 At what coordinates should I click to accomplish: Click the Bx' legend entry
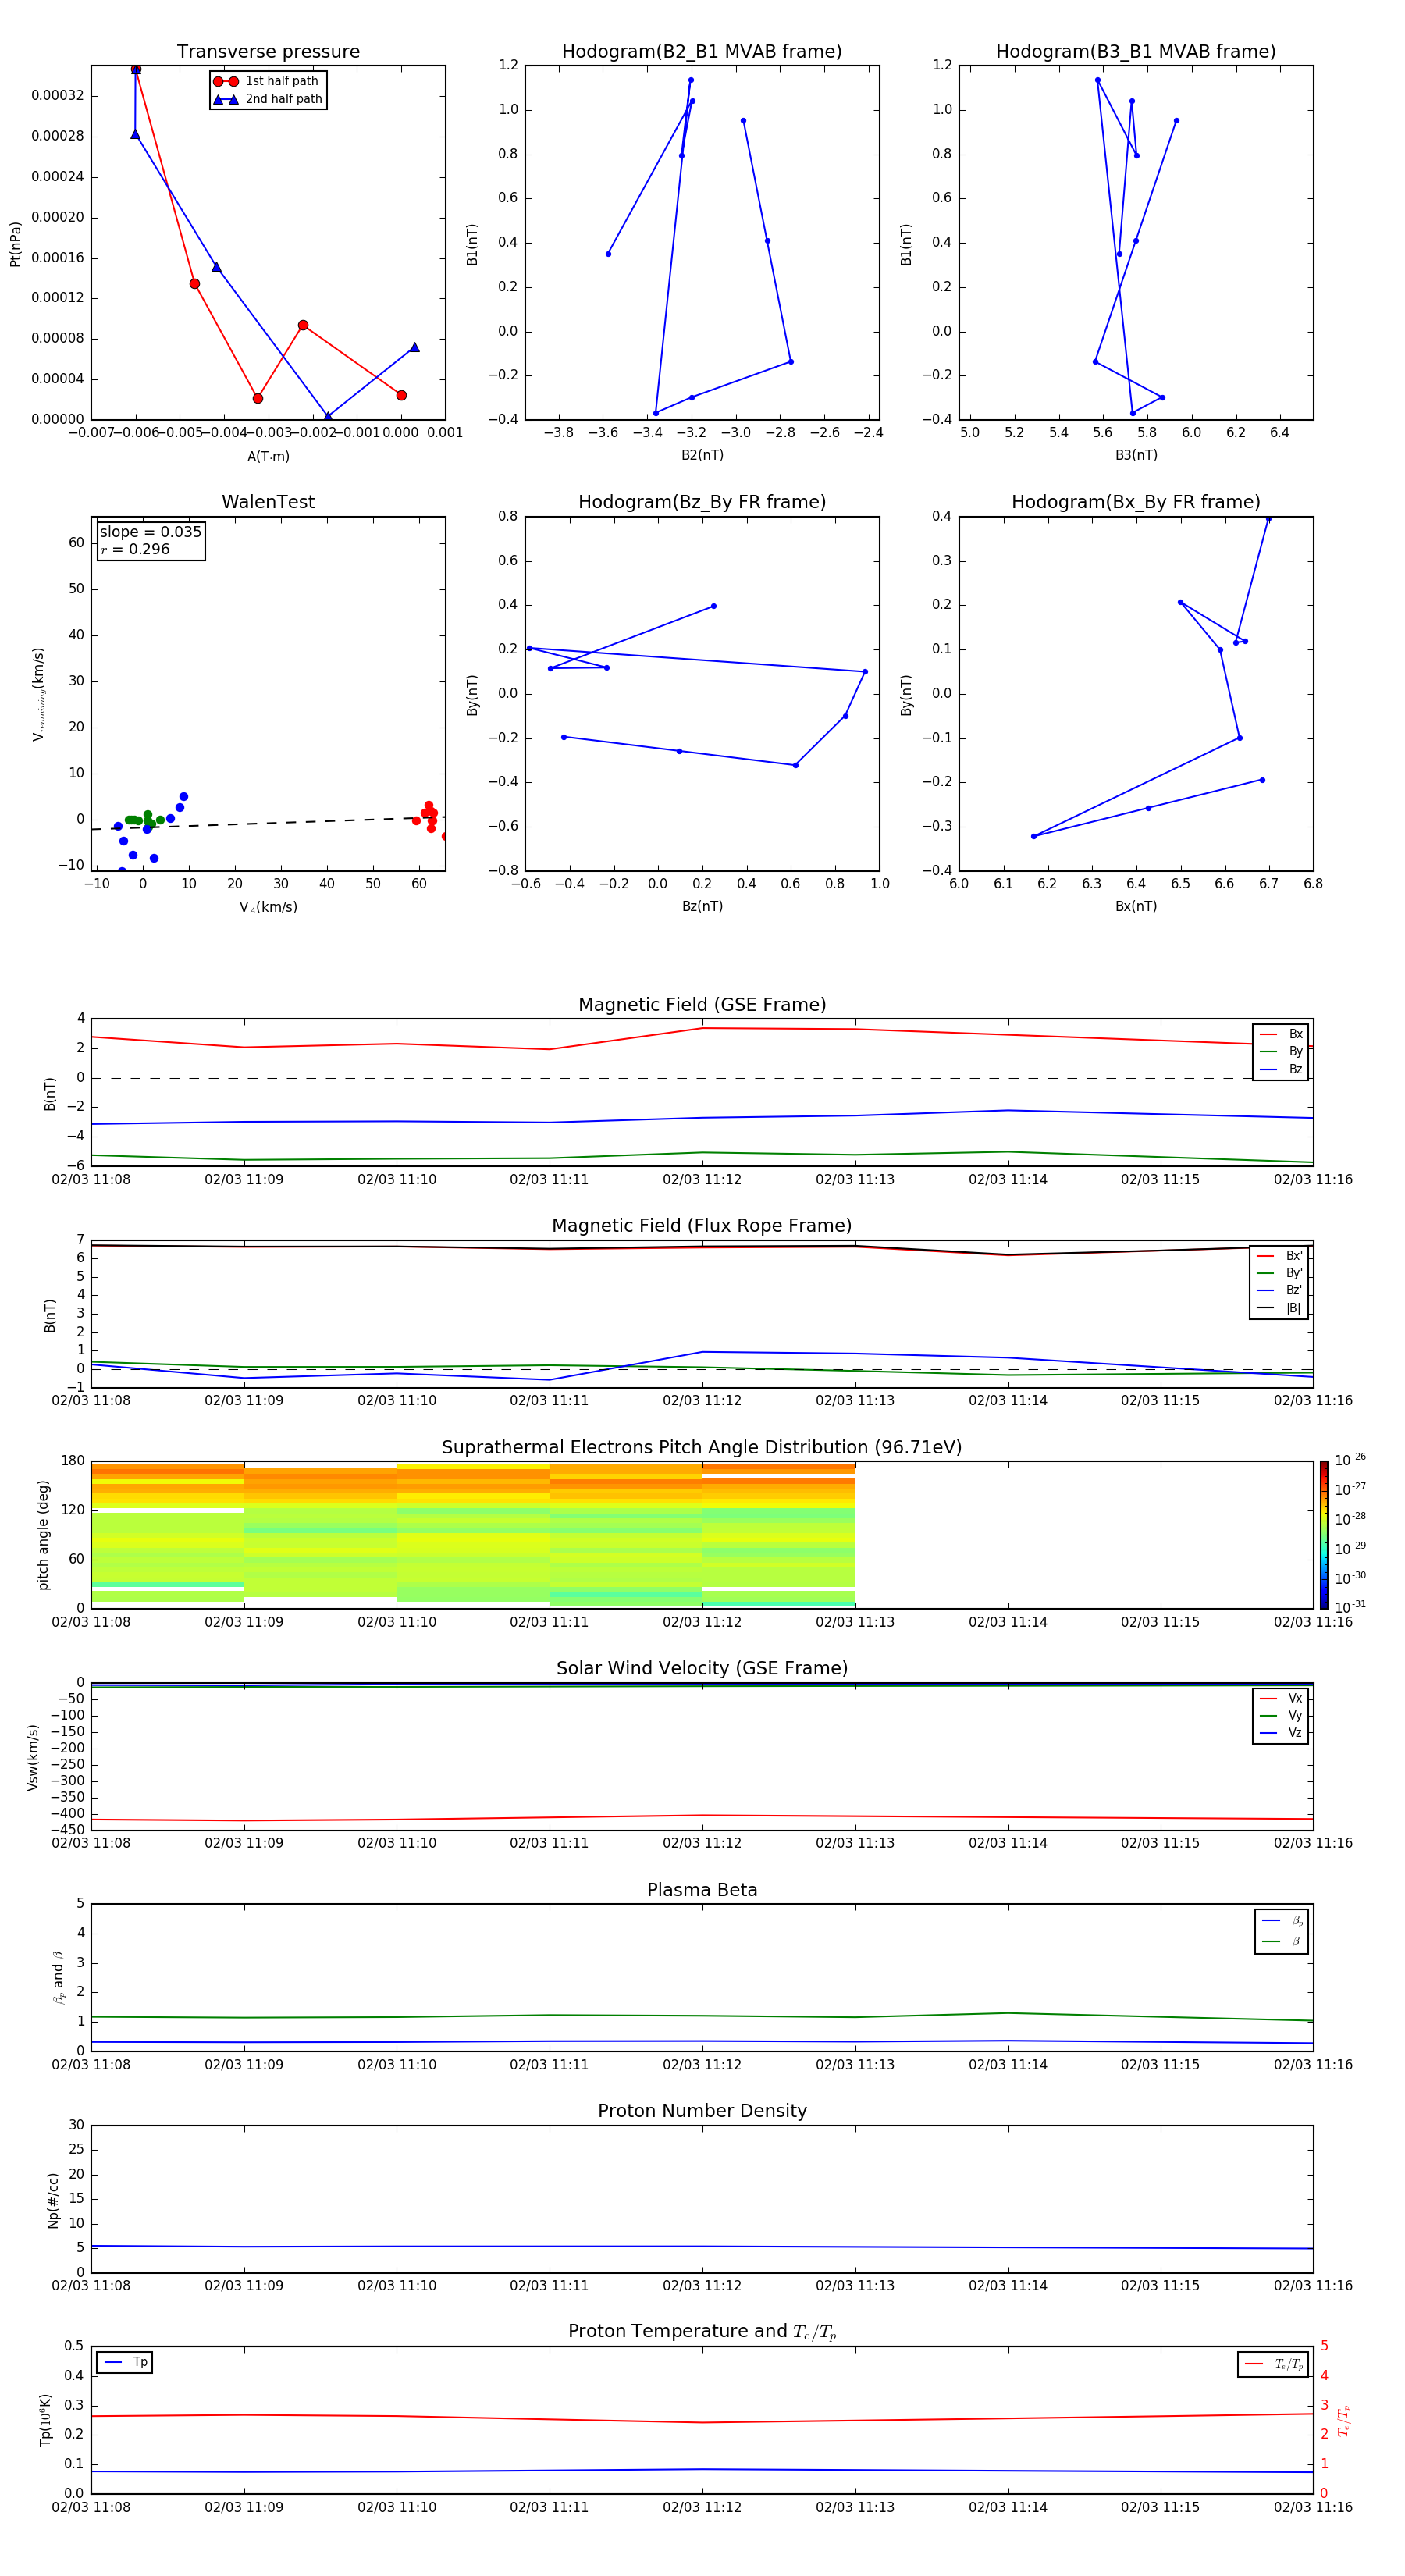point(1279,1256)
